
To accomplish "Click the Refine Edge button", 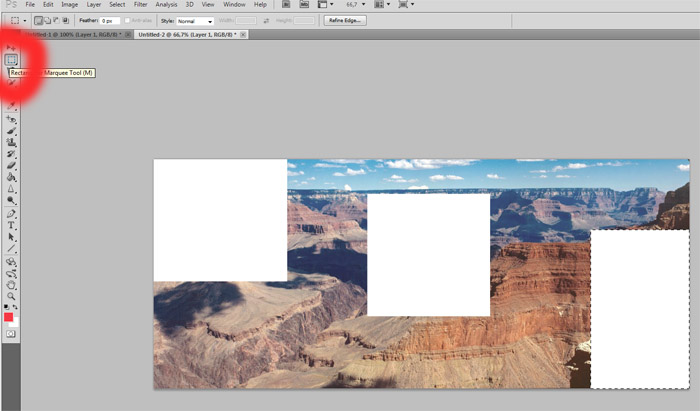I will point(345,21).
